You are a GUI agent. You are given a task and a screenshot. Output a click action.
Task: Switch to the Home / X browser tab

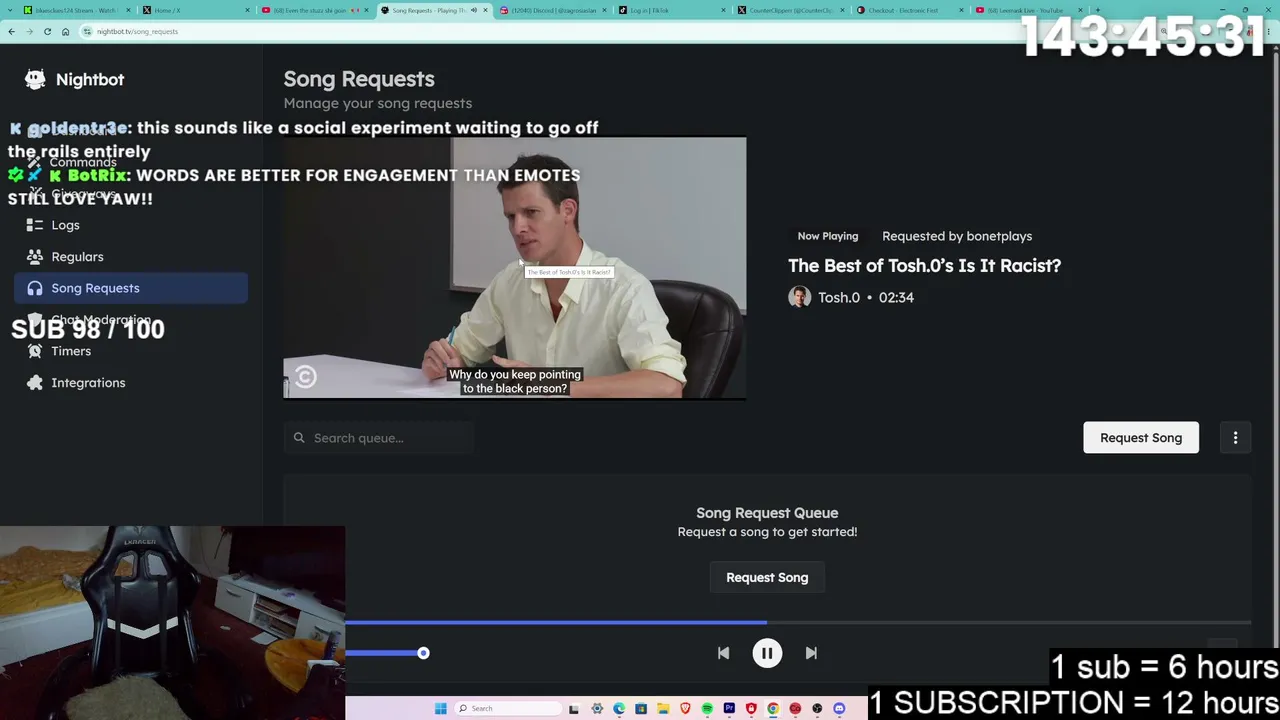click(x=195, y=10)
